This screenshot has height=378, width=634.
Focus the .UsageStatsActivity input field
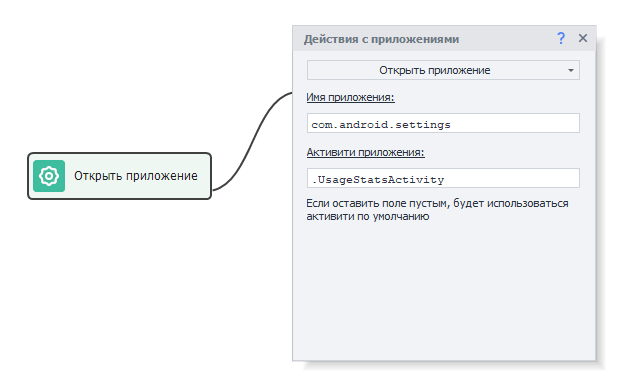pyautogui.click(x=443, y=178)
